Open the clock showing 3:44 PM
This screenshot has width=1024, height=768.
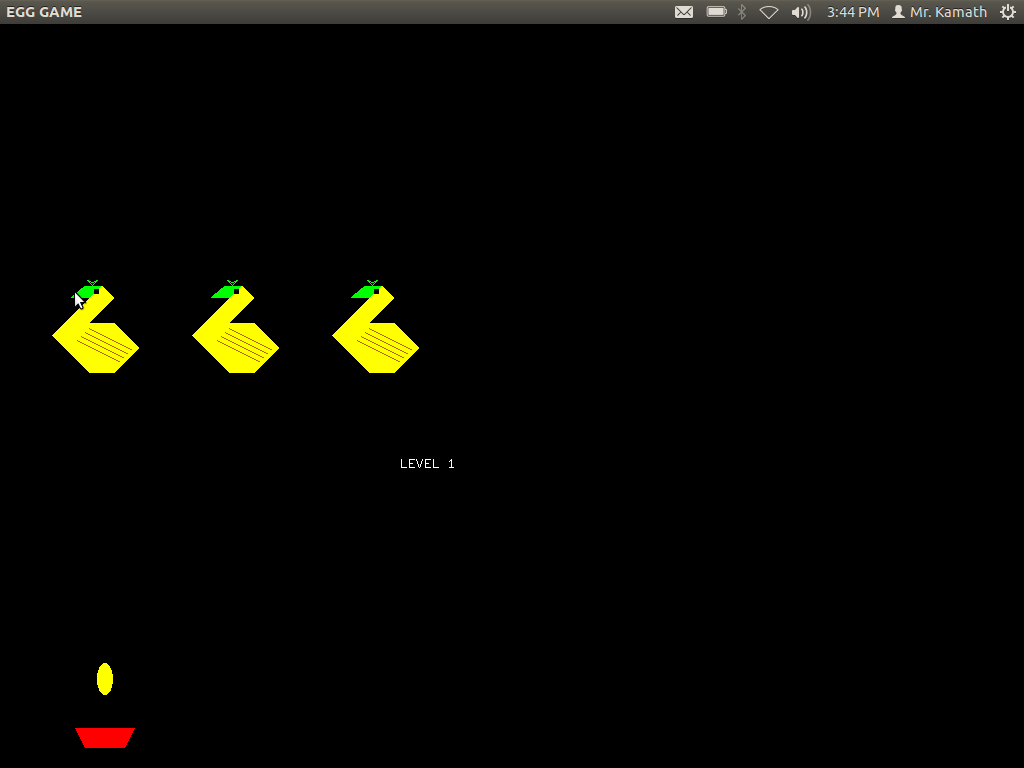[x=852, y=11]
